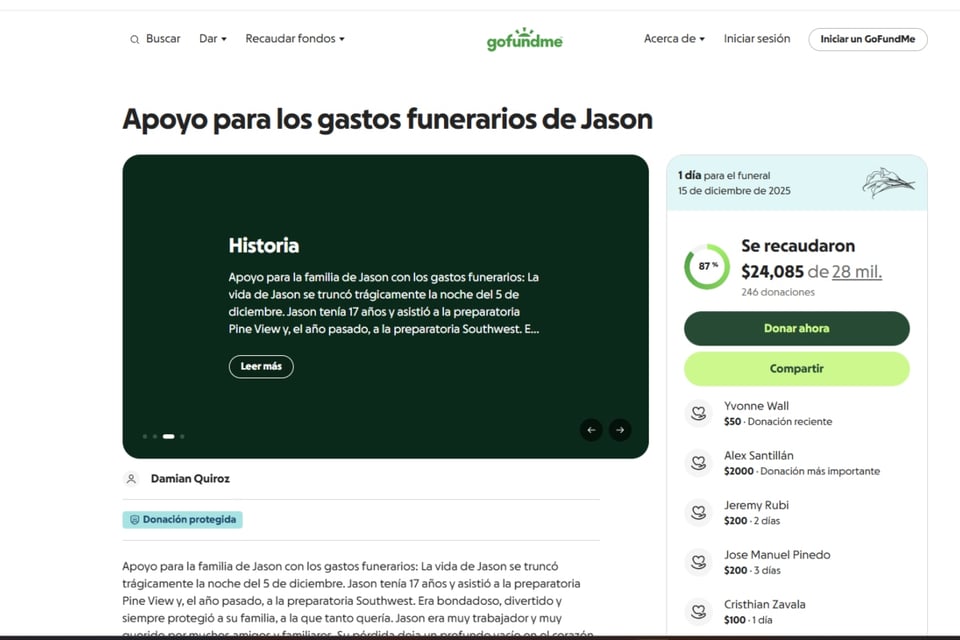The width and height of the screenshot is (960, 640).
Task: Select the active third carousel dot
Action: 168,437
